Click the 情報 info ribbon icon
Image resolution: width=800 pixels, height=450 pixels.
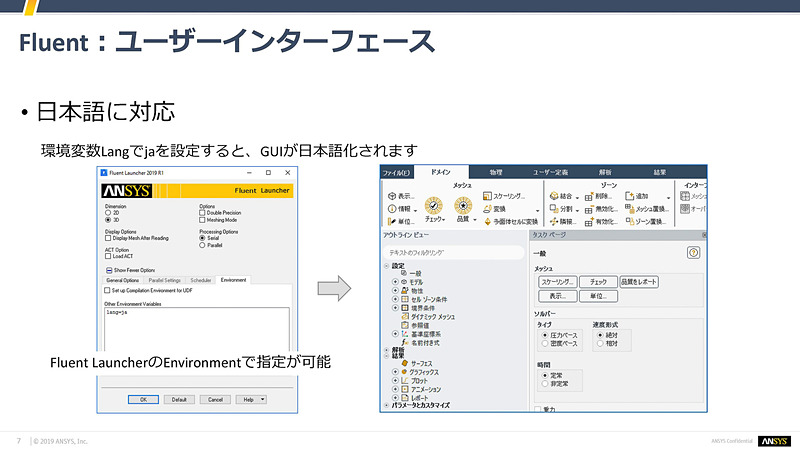[392, 209]
